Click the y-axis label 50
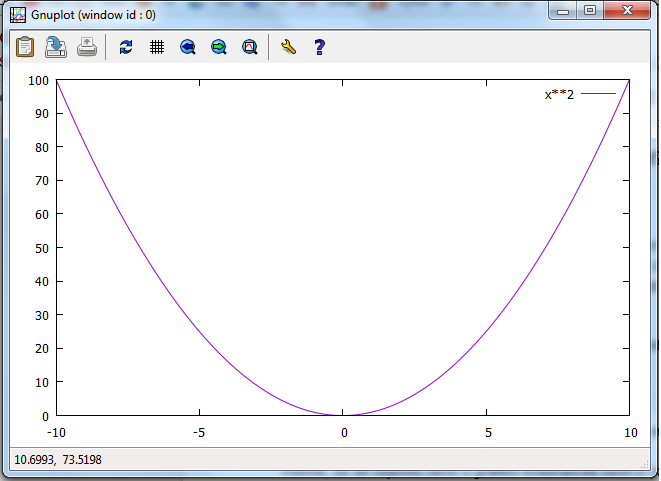 (42, 248)
